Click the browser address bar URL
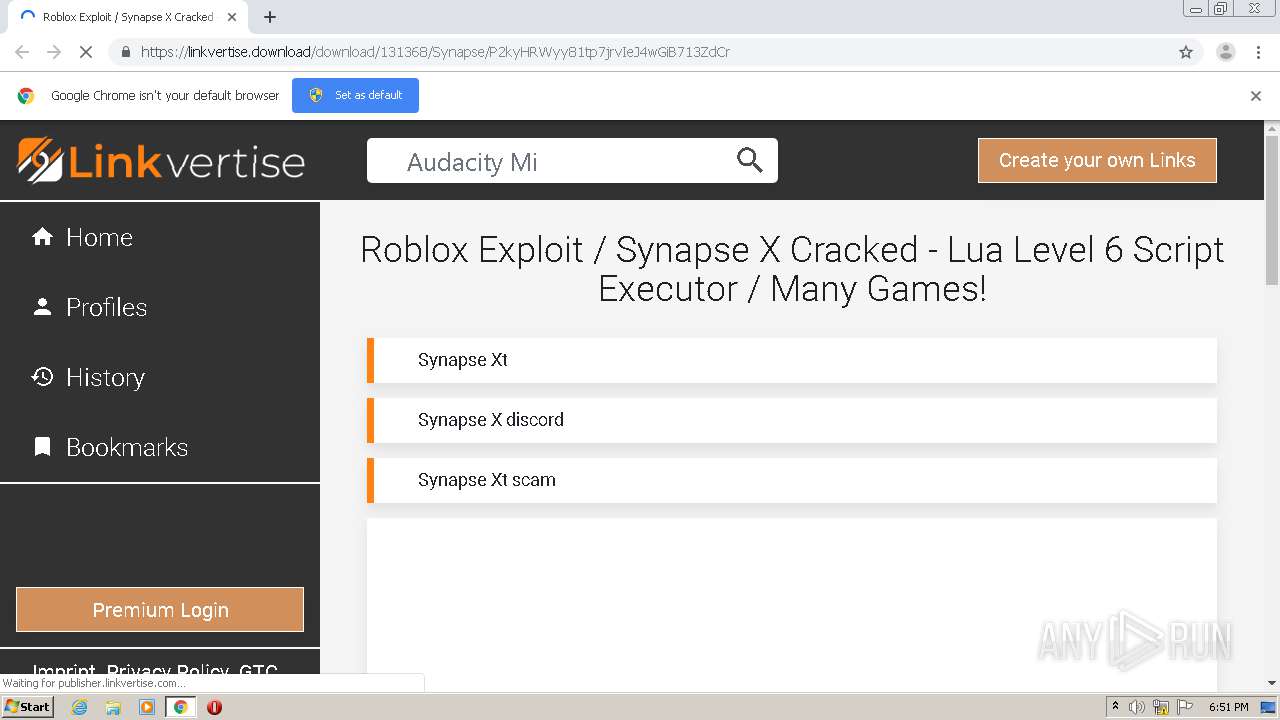Image resolution: width=1280 pixels, height=720 pixels. tap(435, 52)
